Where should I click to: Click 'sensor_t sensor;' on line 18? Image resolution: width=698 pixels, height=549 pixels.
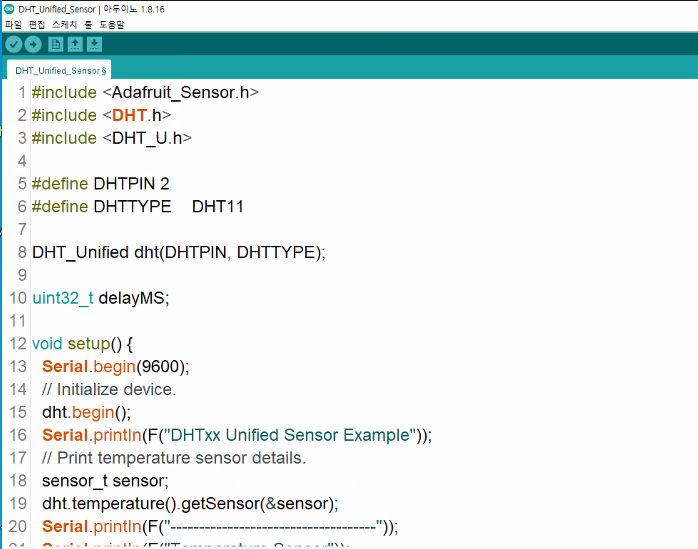[106, 481]
